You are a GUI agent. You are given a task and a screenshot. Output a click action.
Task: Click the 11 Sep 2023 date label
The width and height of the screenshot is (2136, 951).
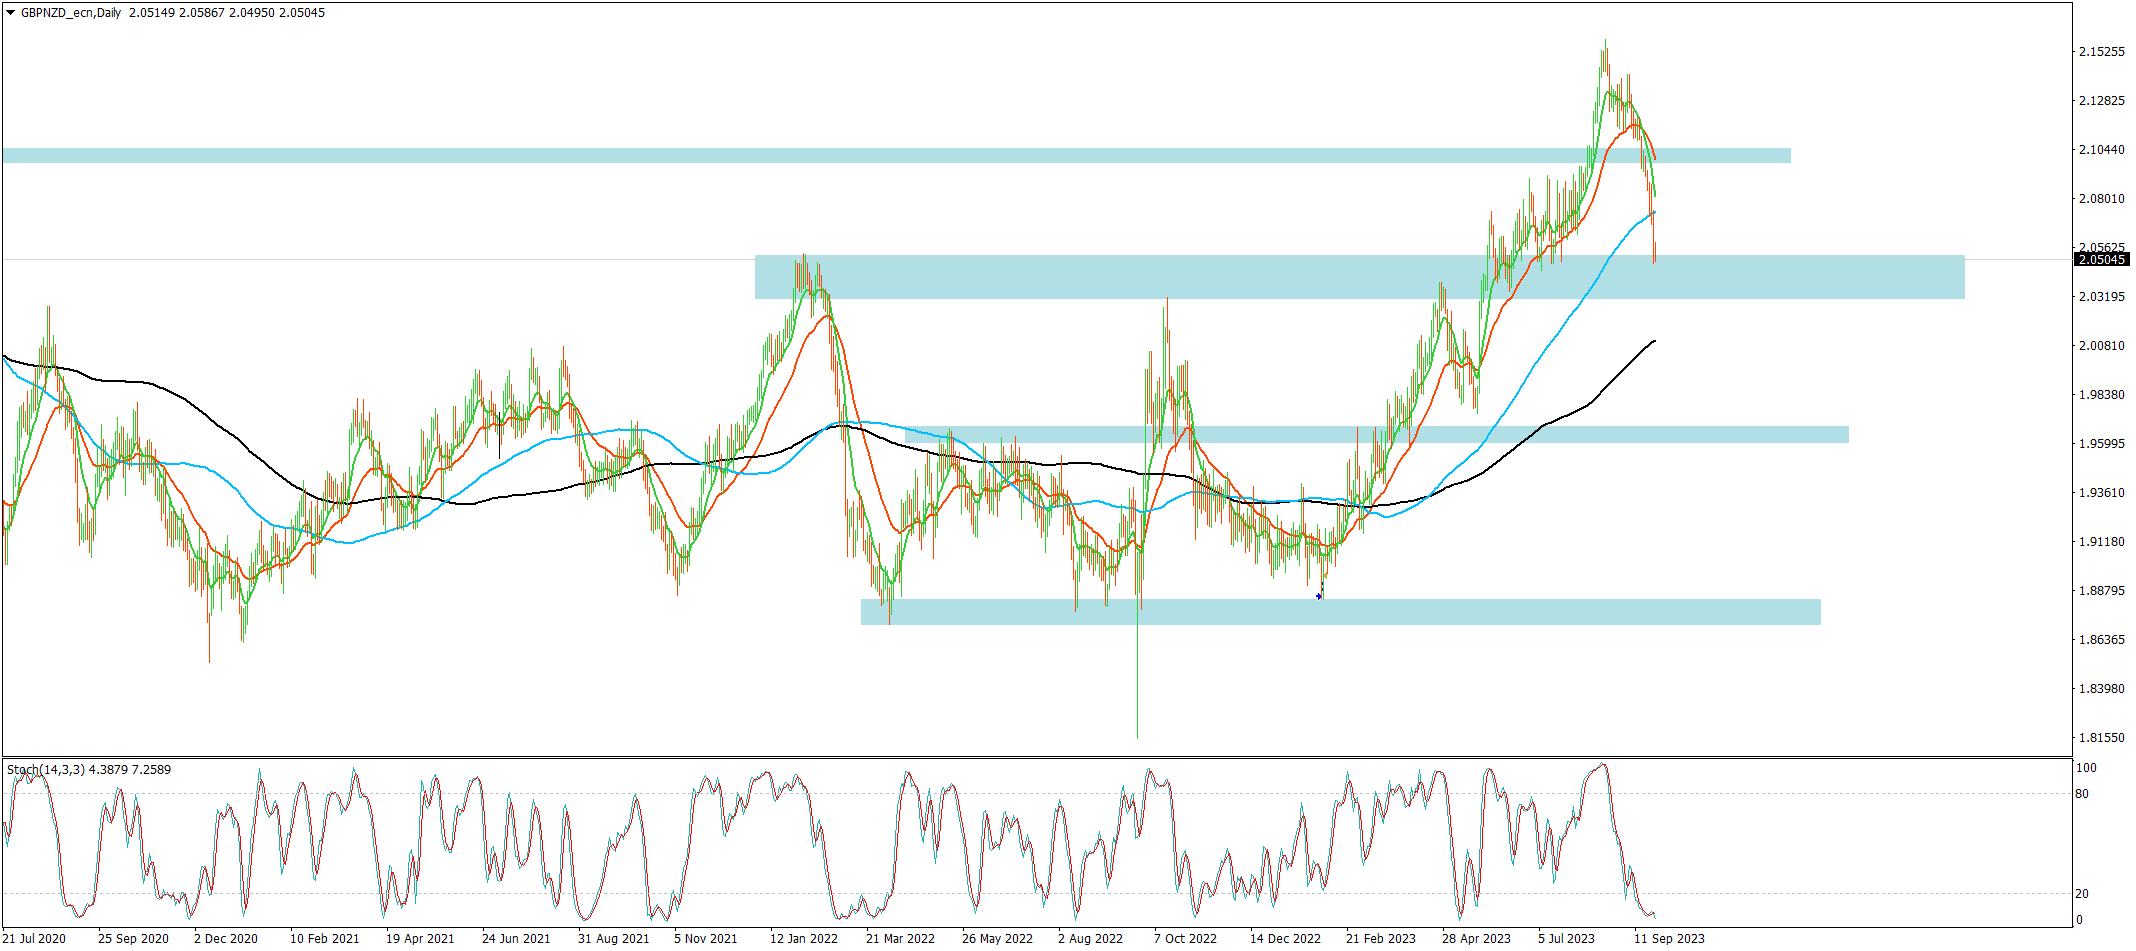click(1669, 939)
